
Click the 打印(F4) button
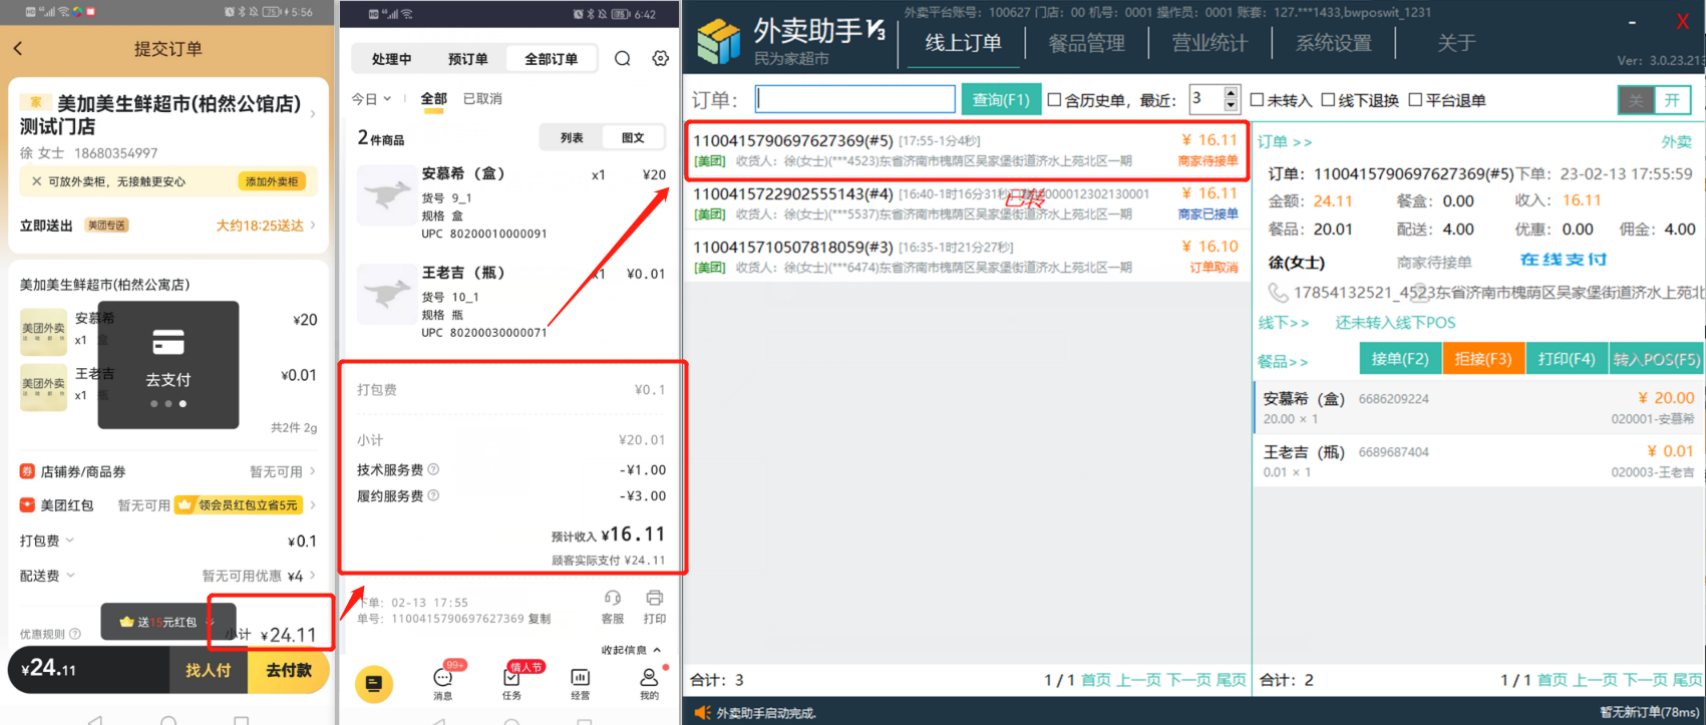[x=1566, y=358]
